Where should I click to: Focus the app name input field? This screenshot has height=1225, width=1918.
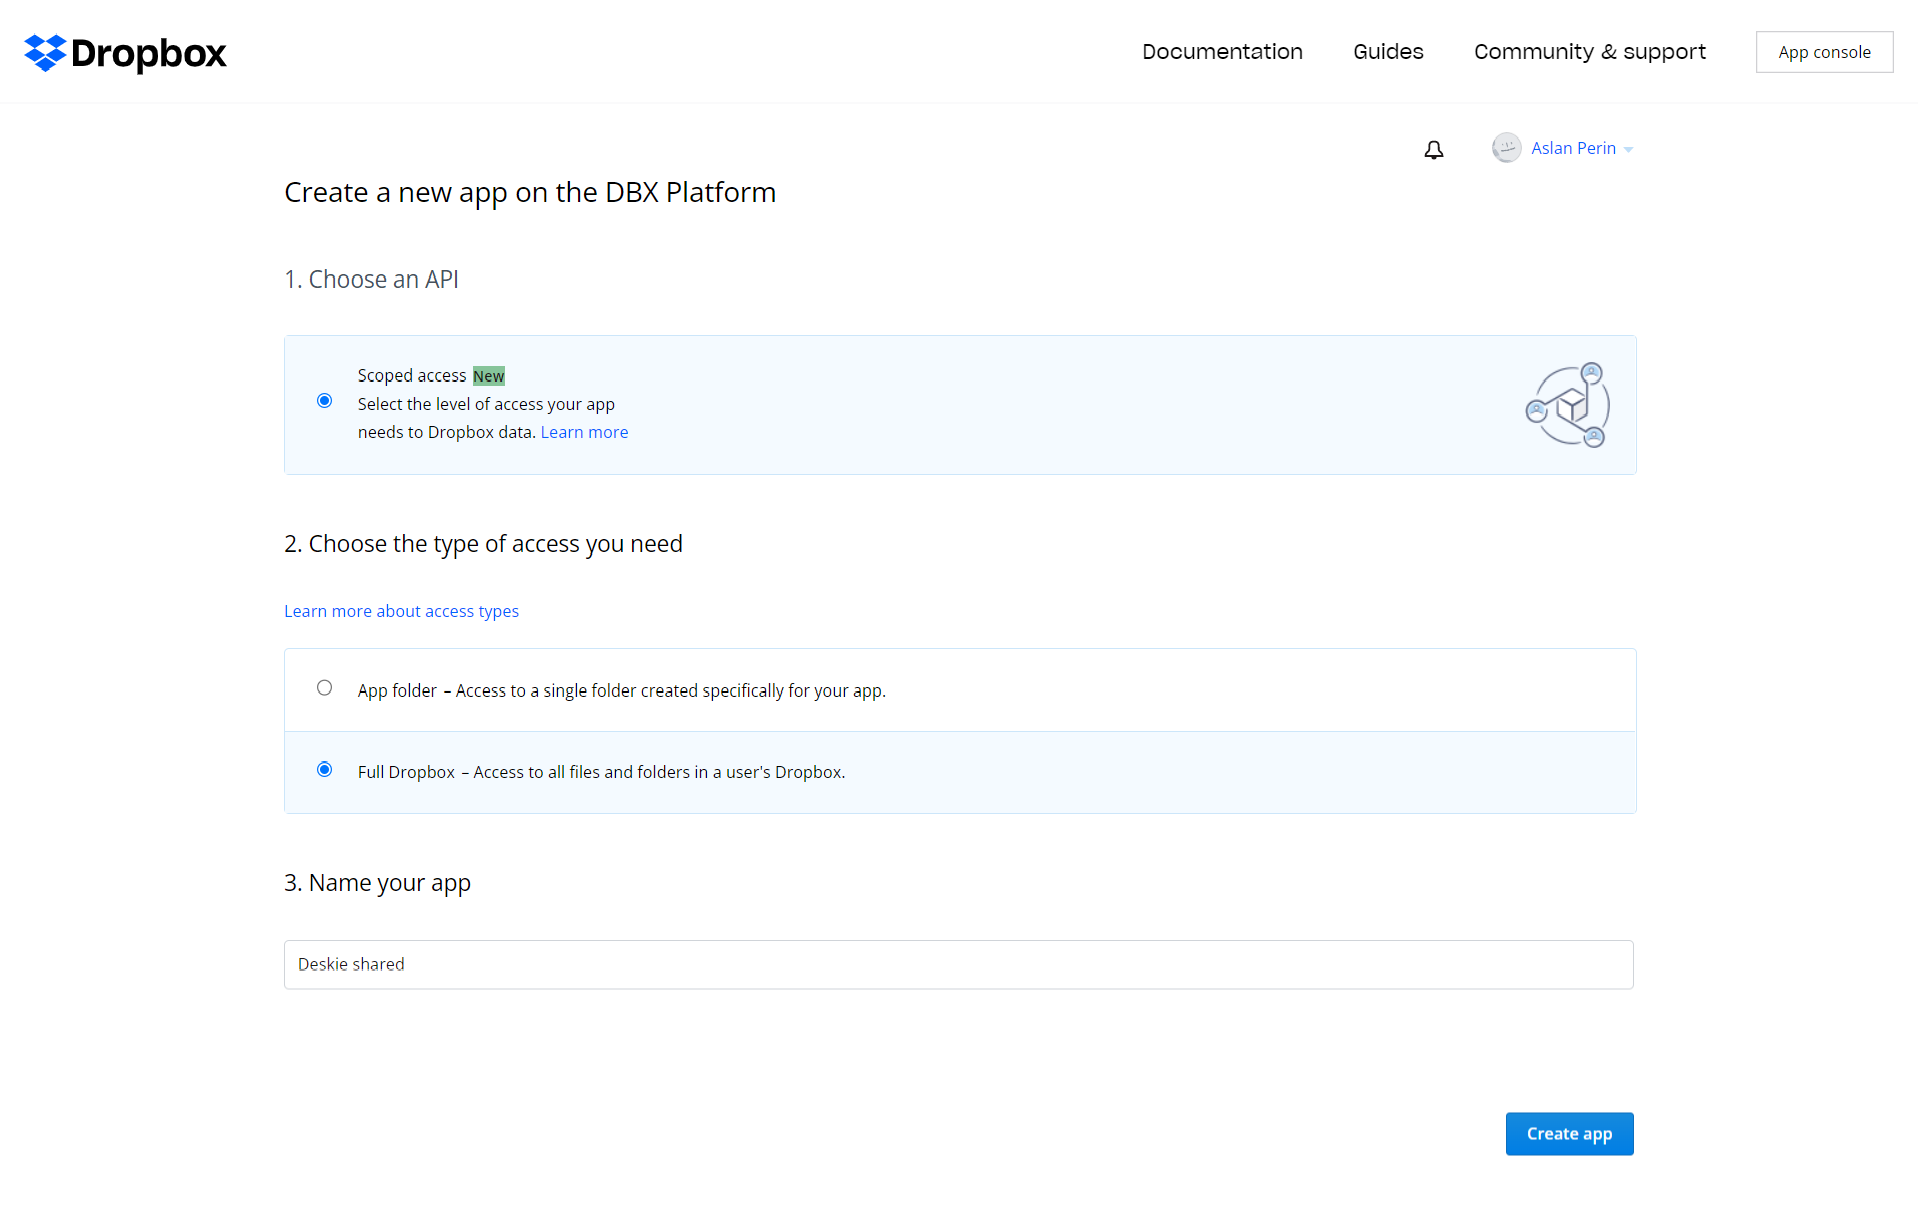point(958,965)
